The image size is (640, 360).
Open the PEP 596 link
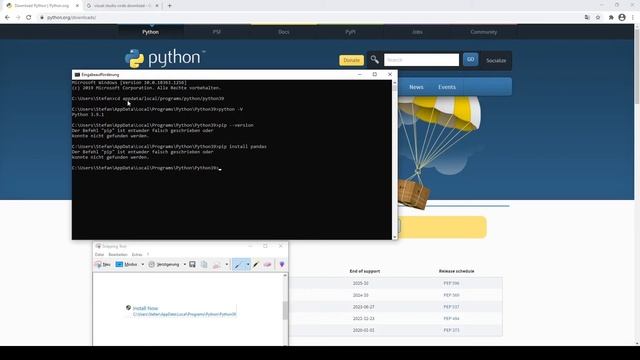point(451,283)
